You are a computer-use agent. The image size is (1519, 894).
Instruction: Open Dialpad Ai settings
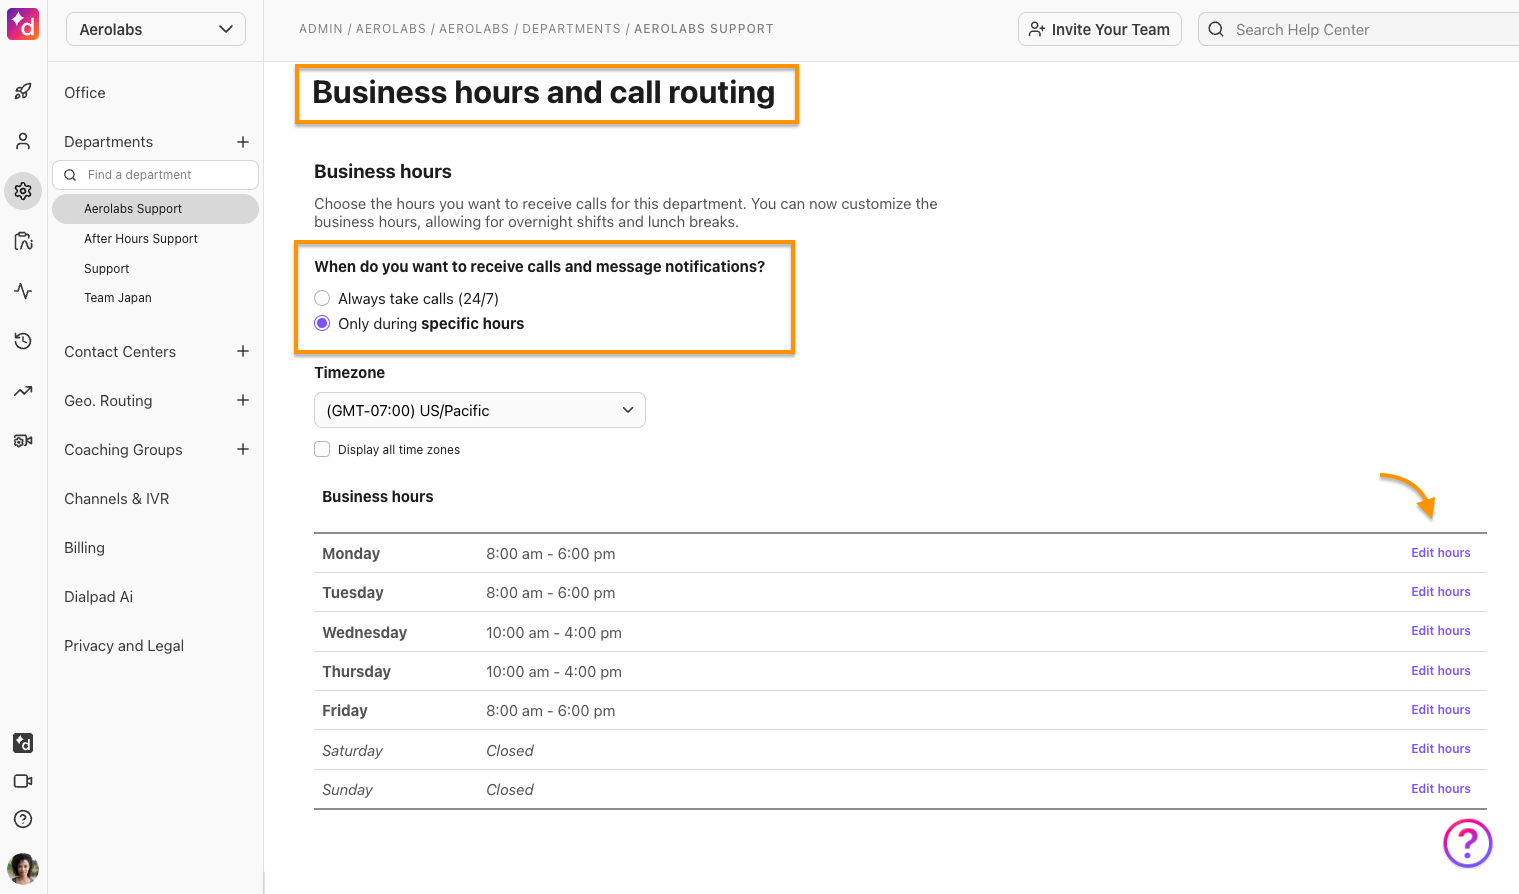[x=98, y=596]
